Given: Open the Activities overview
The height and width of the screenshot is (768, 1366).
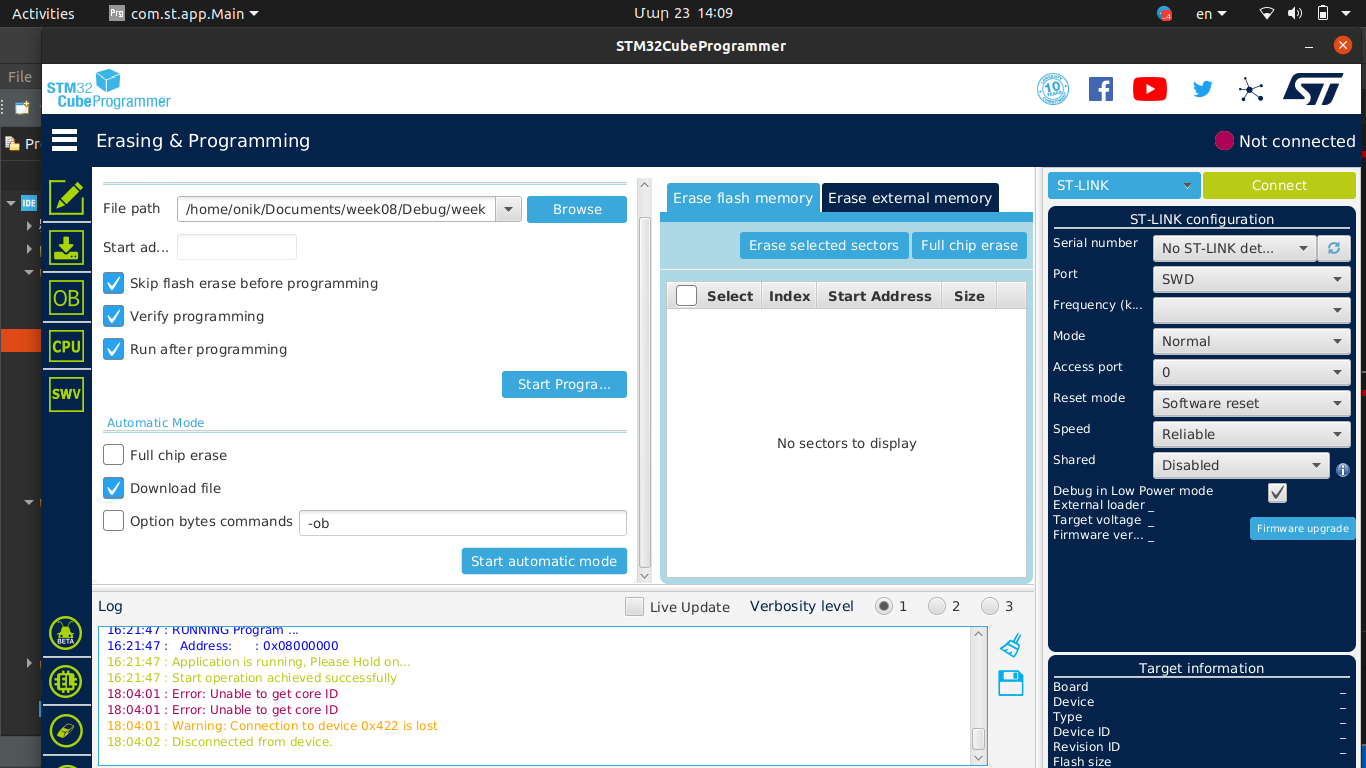Looking at the screenshot, I should (x=43, y=14).
